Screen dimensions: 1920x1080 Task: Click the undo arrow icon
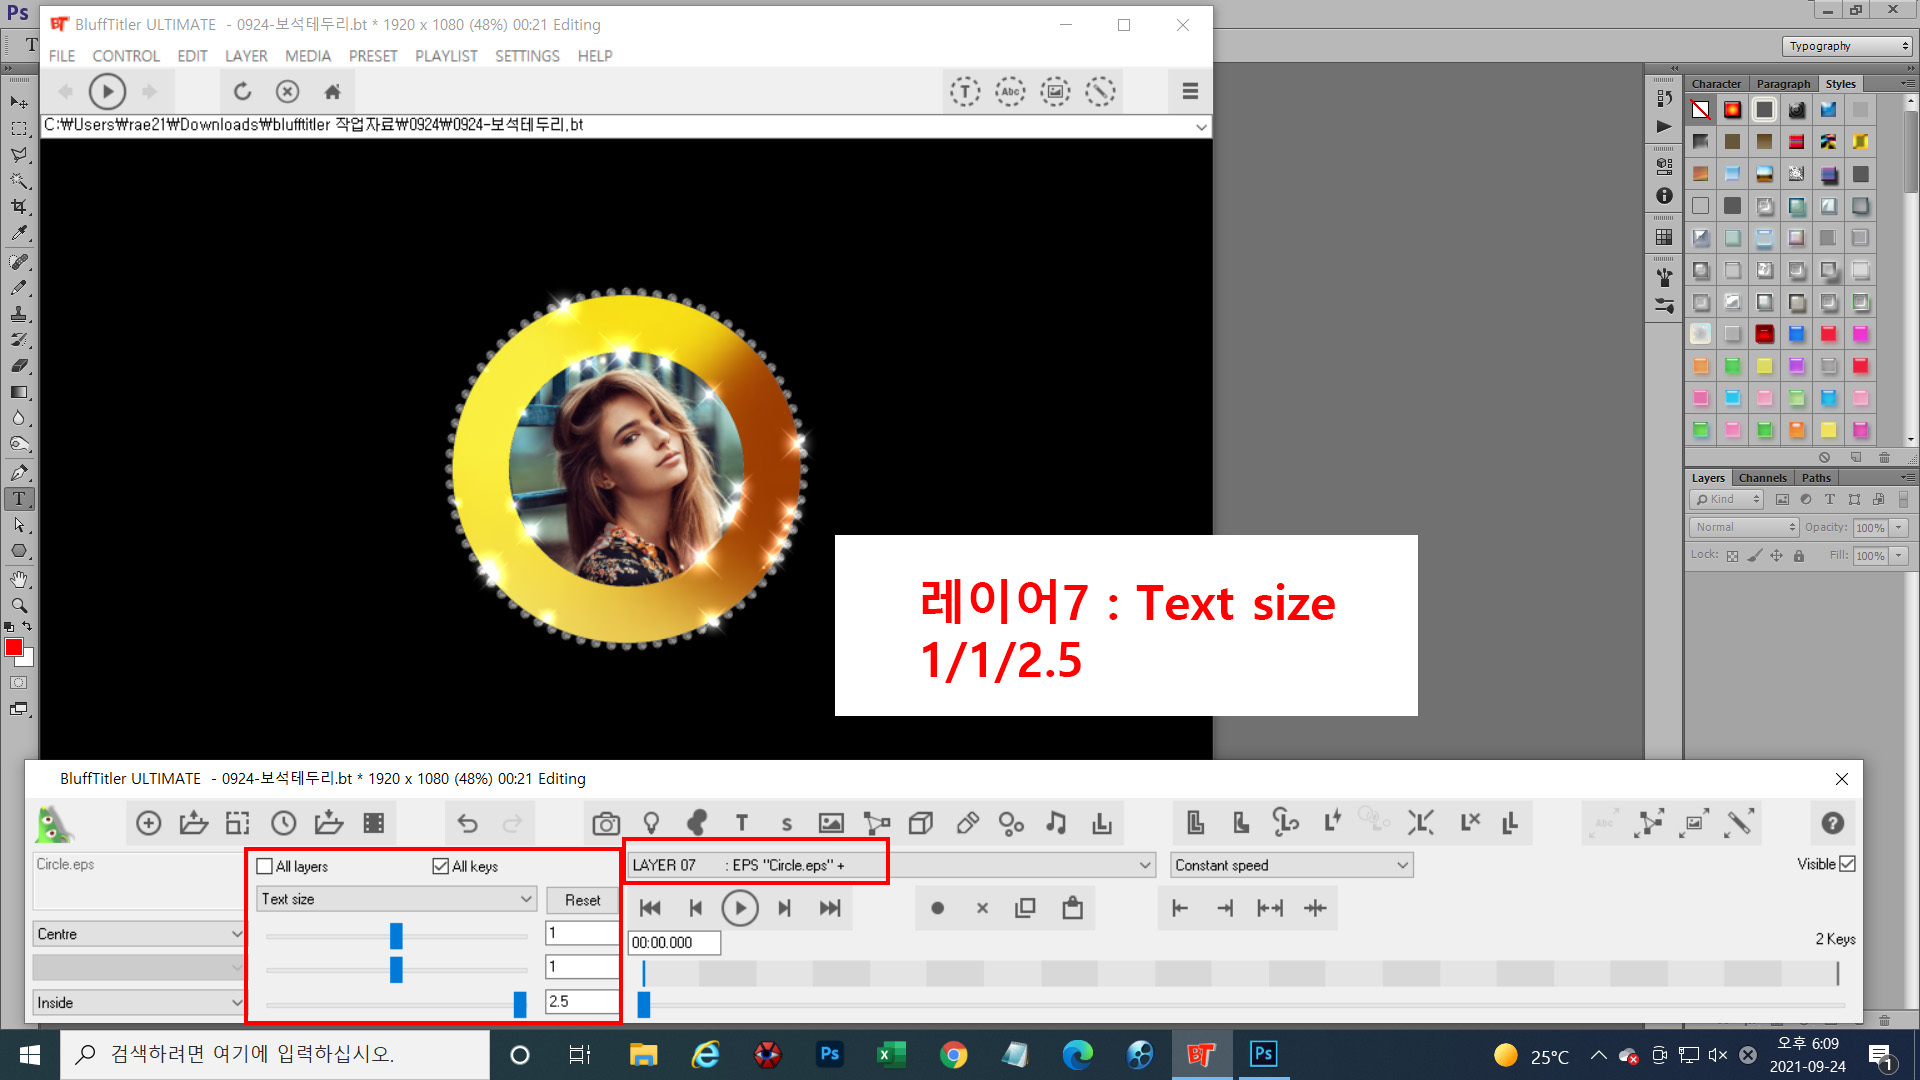(467, 823)
